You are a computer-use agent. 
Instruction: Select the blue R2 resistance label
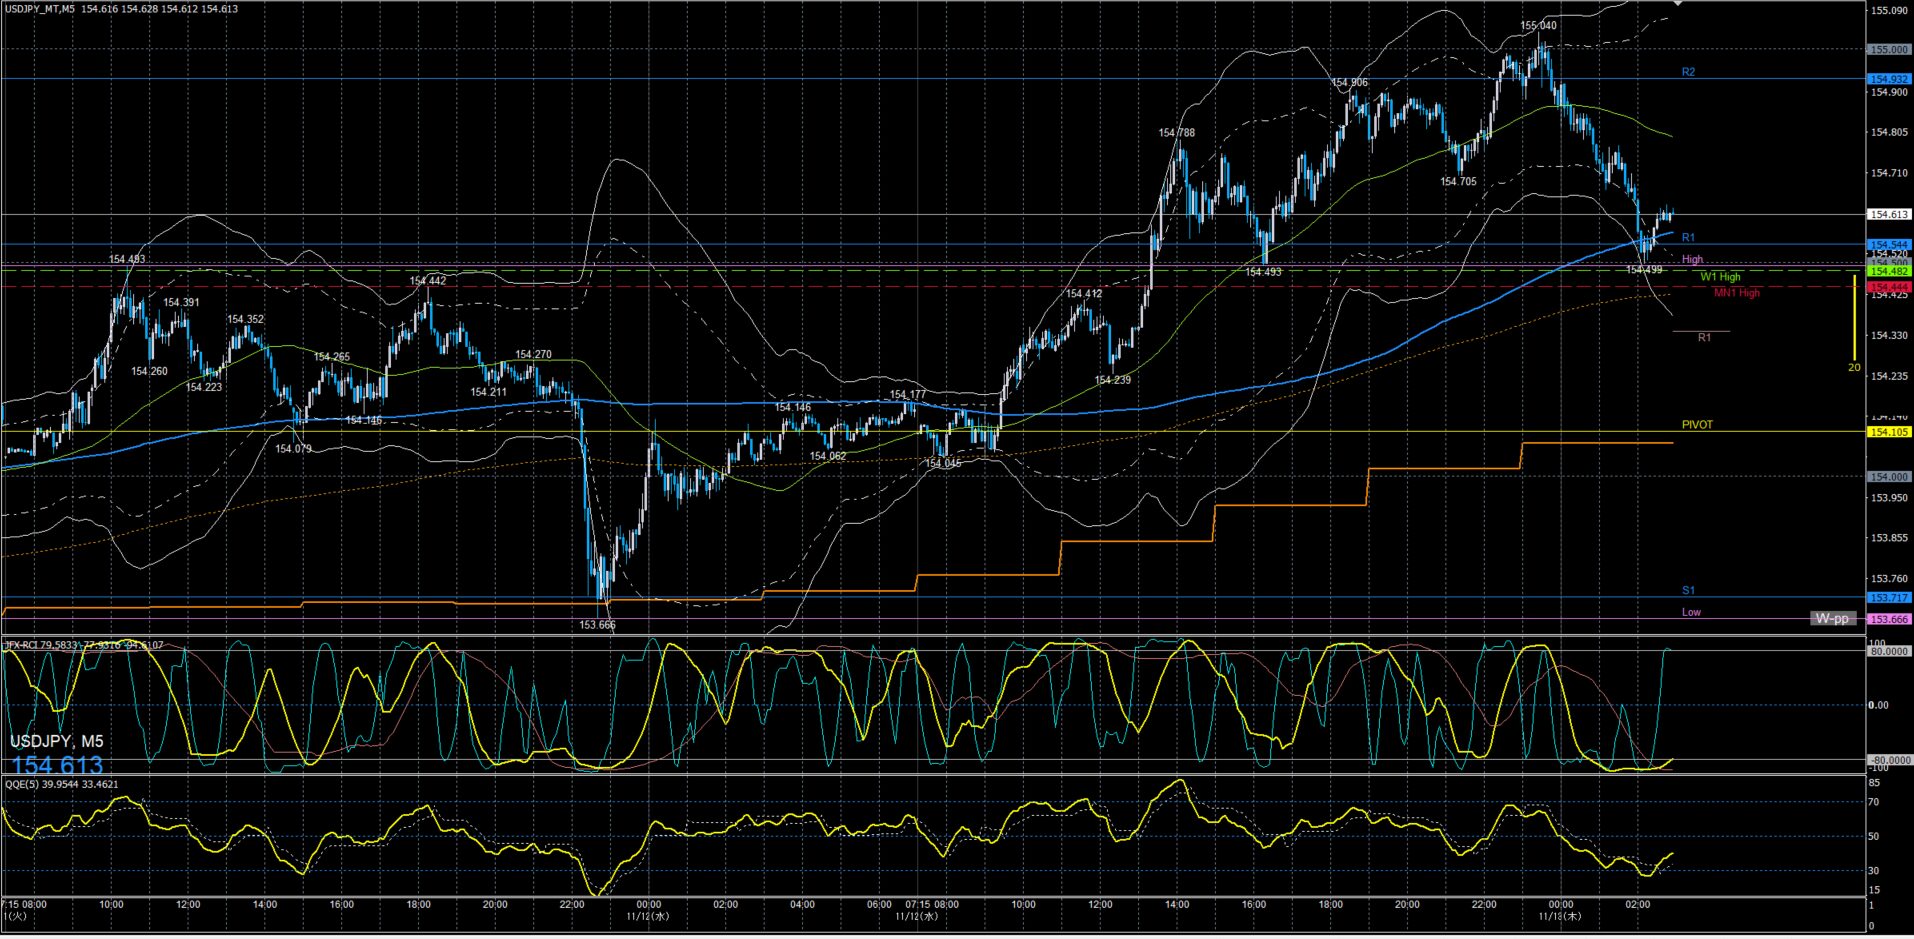click(x=1688, y=72)
